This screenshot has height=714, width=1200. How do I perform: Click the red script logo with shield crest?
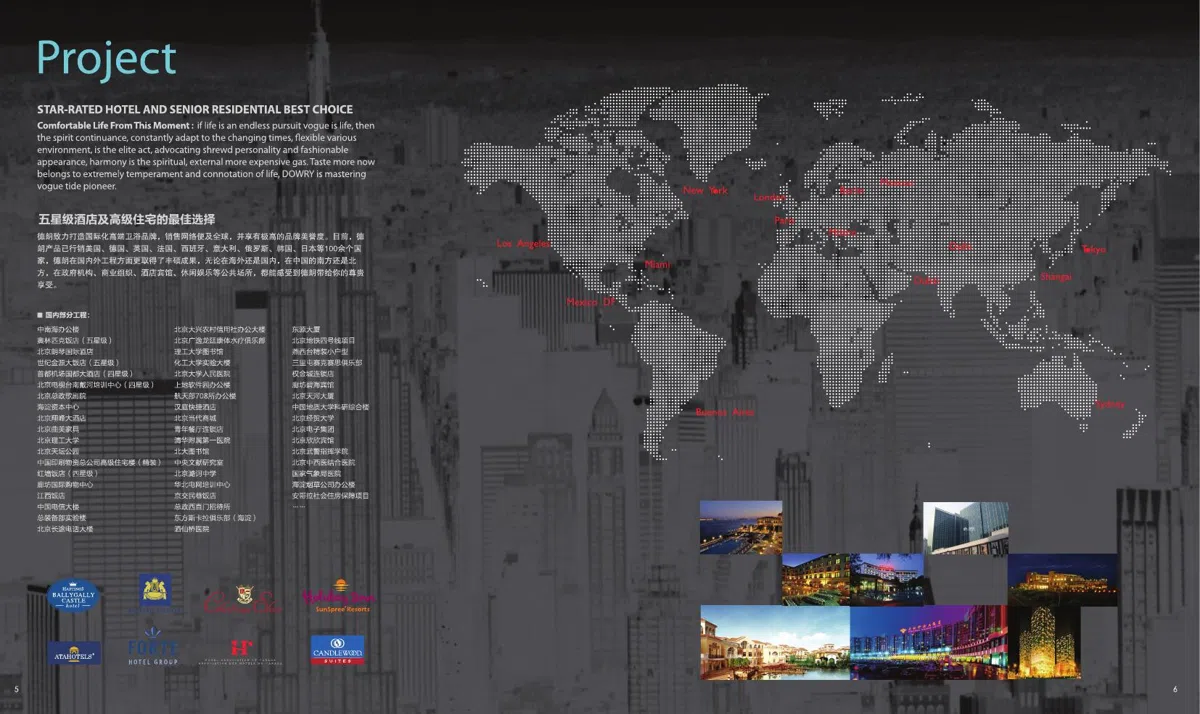click(x=242, y=598)
